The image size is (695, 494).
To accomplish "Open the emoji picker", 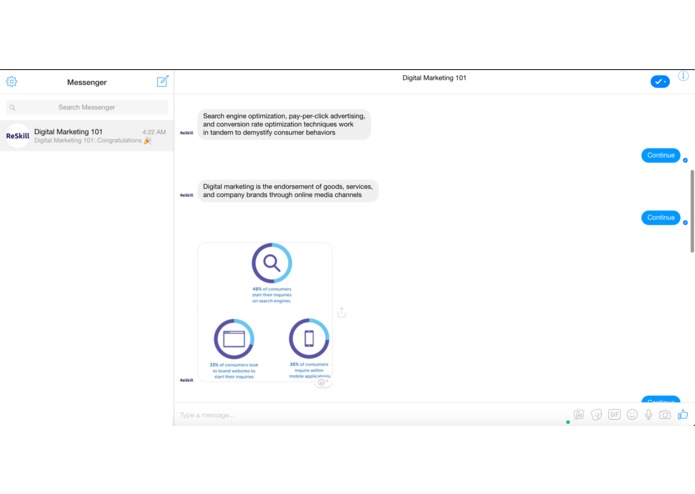I will click(632, 415).
